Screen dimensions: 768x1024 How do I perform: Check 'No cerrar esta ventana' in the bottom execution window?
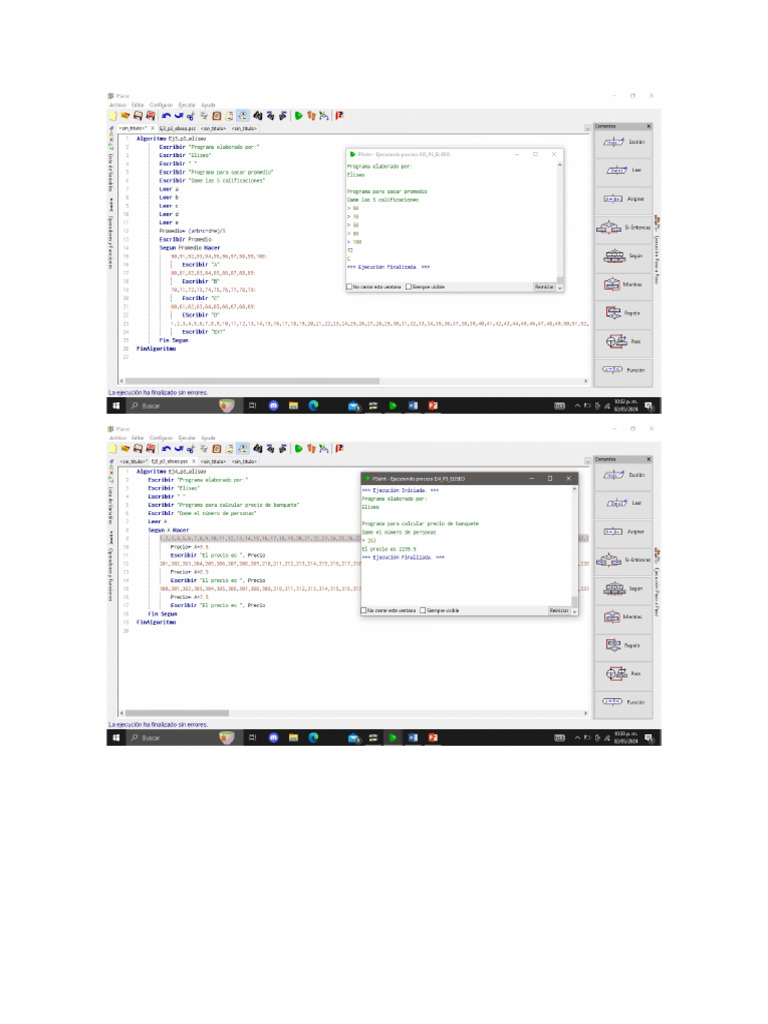coord(364,610)
